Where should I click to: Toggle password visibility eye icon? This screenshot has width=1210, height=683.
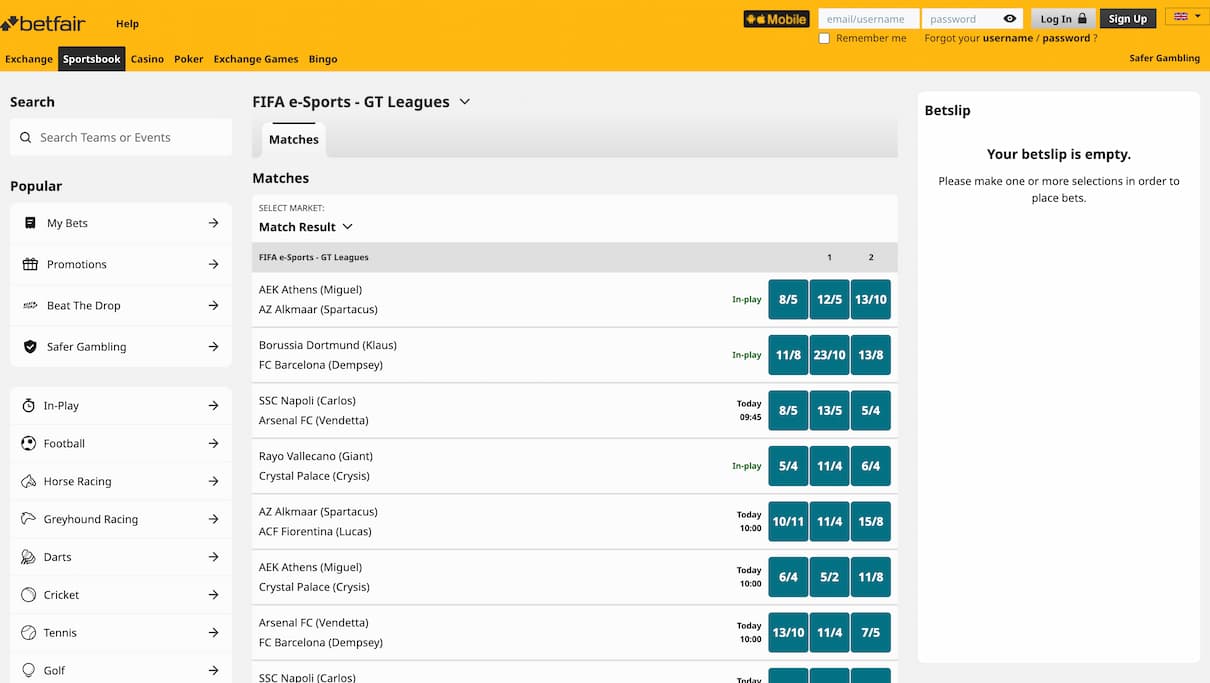(x=1009, y=19)
